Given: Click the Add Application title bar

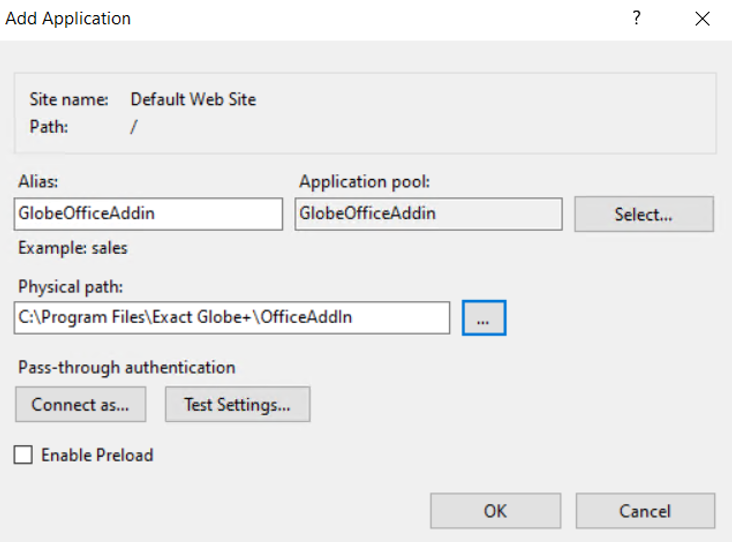Looking at the screenshot, I should coord(308,19).
